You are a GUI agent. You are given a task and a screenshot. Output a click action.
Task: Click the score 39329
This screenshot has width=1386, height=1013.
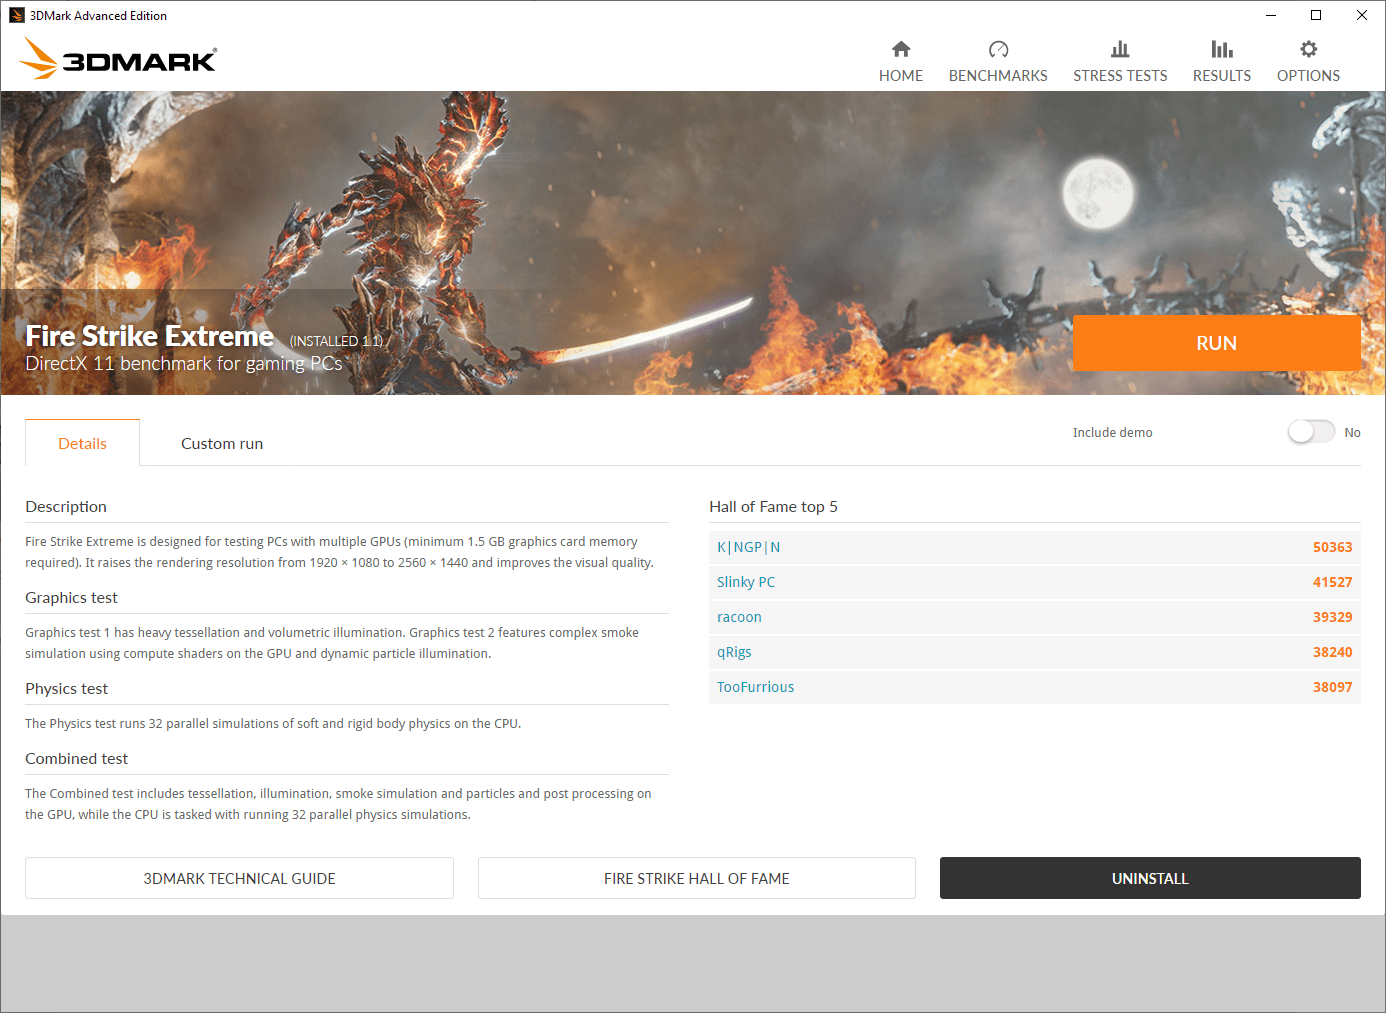1332,617
